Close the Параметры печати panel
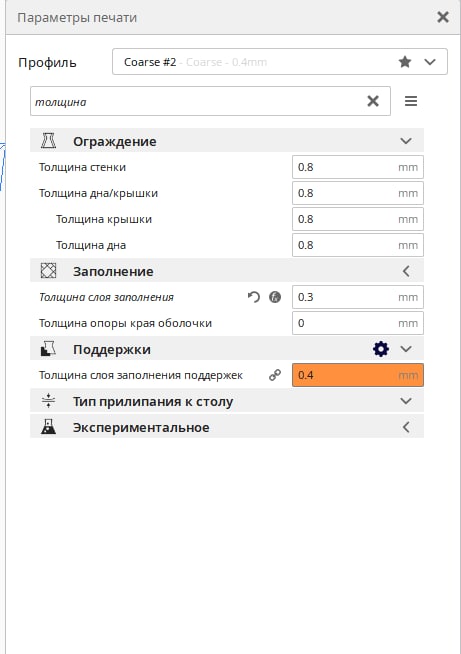Viewport: 461px width, 654px height. (x=443, y=17)
